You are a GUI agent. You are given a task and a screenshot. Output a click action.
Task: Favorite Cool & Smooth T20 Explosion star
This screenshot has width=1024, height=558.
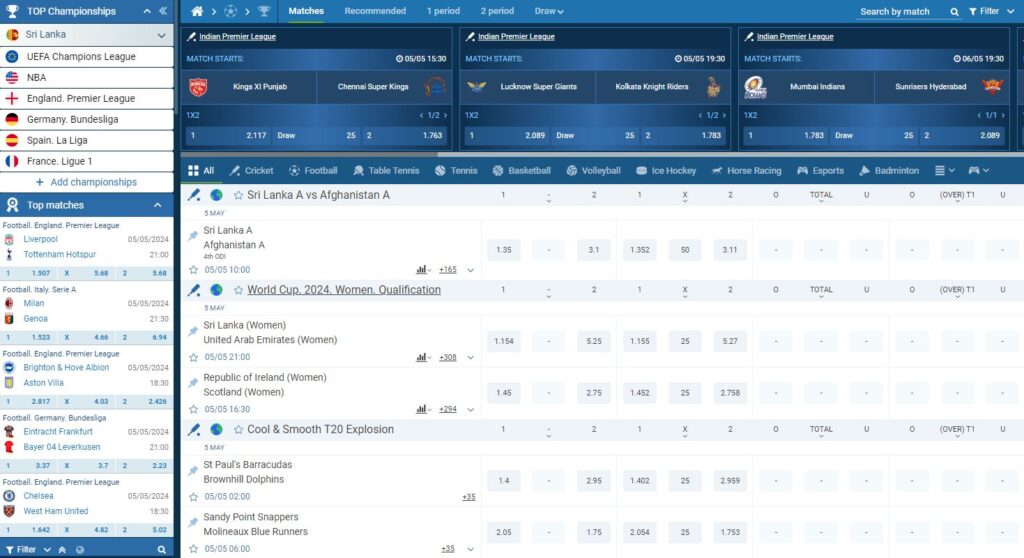click(x=238, y=429)
